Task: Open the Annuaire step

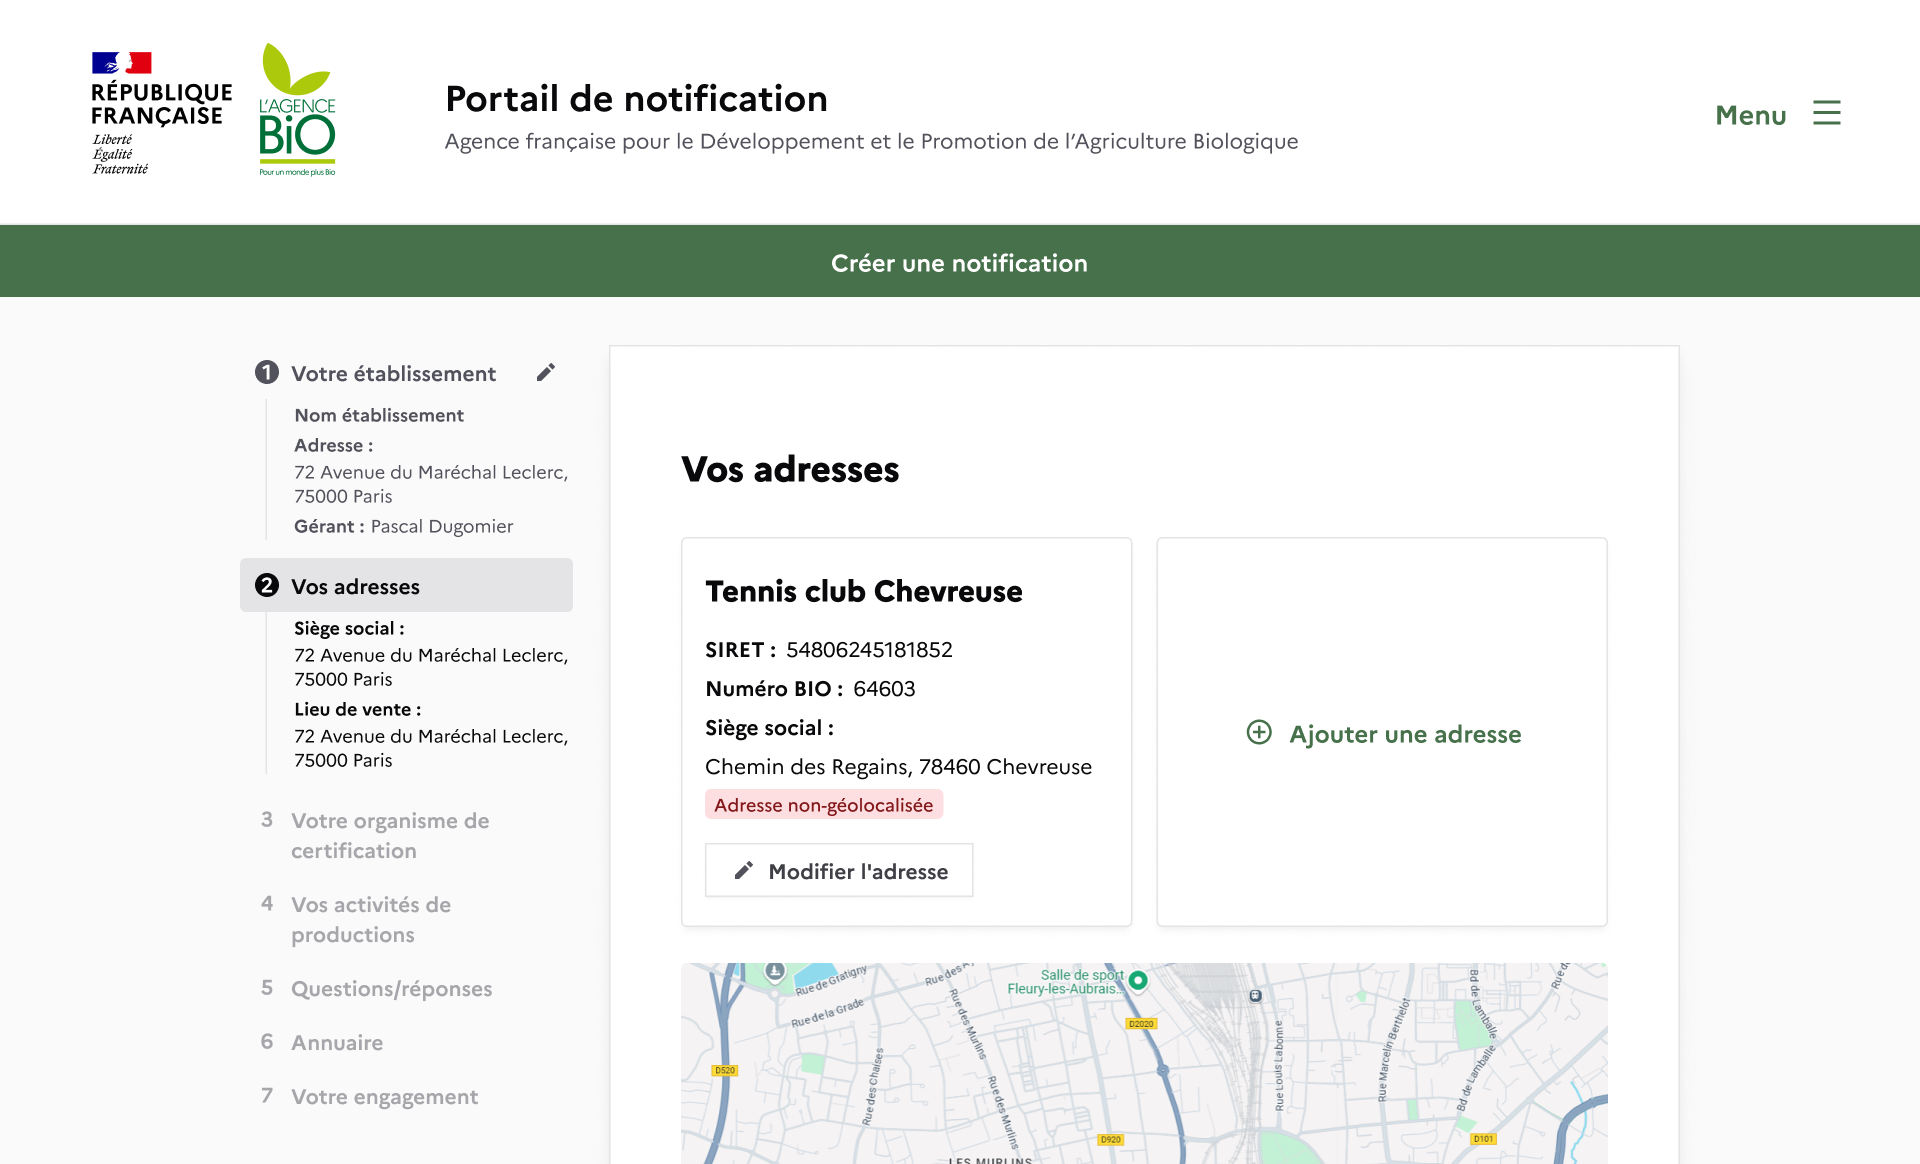Action: (337, 1043)
